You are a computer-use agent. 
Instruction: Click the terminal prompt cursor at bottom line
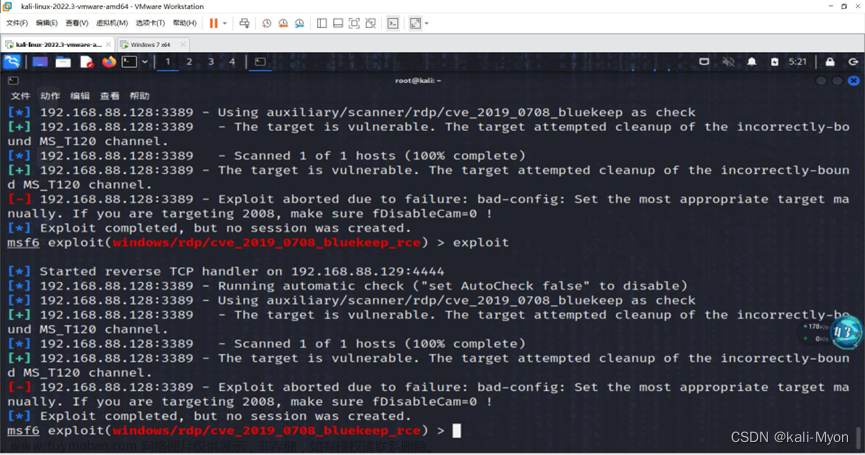[x=457, y=431]
